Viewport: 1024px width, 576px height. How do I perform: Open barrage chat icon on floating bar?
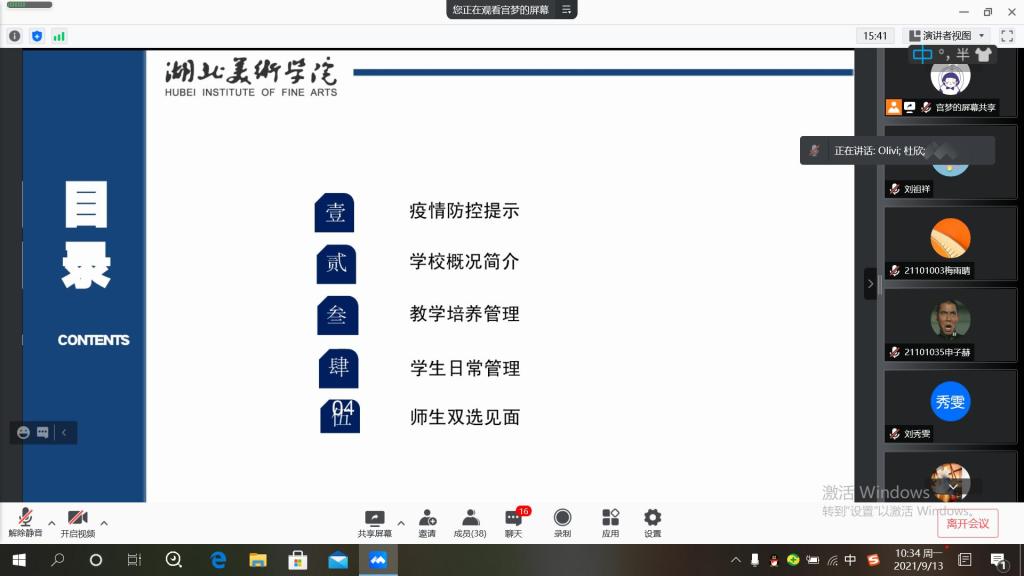[x=42, y=432]
